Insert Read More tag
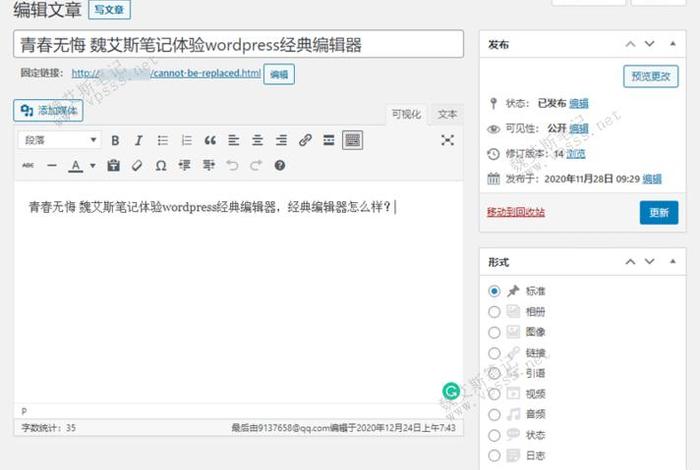The image size is (700, 470). pos(329,141)
